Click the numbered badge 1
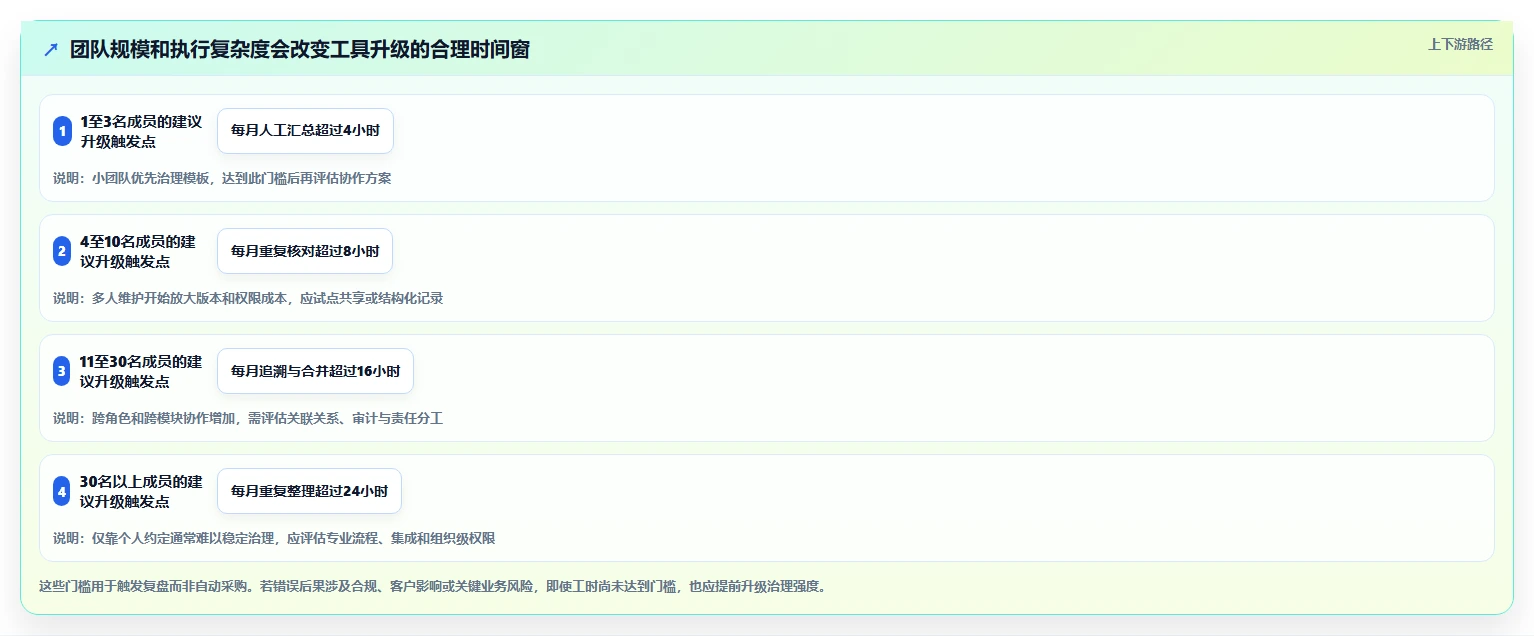 tap(62, 131)
